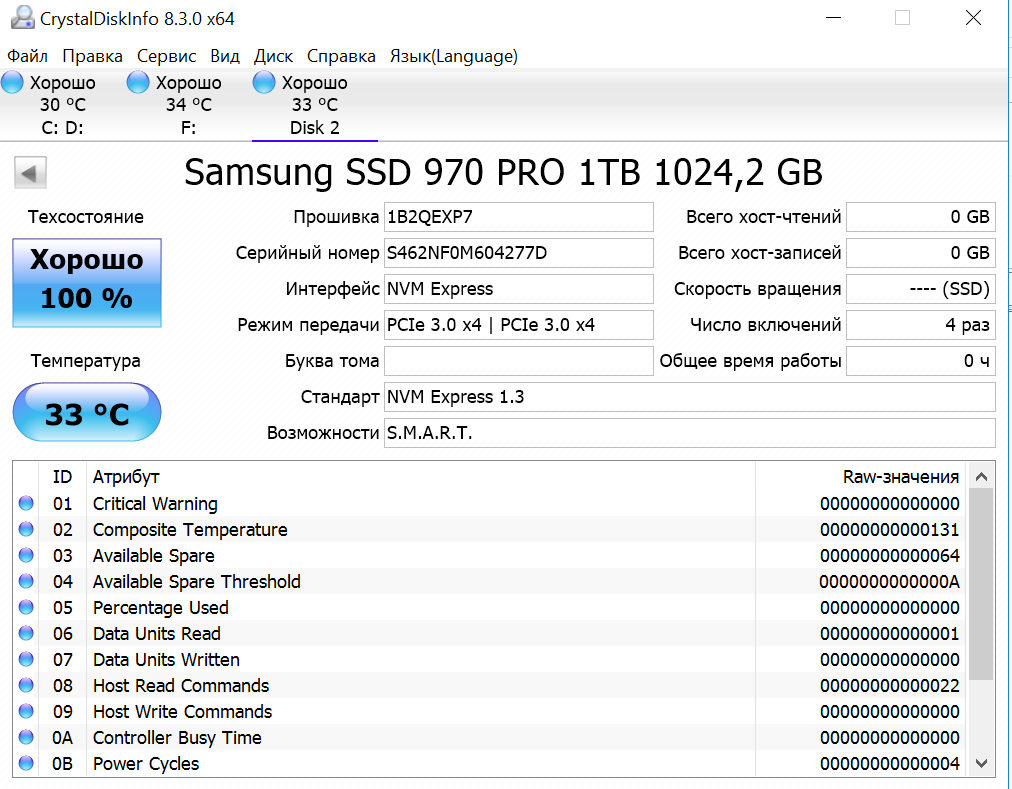This screenshot has height=789, width=1012.
Task: Select the F: disk status orb
Action: click(x=139, y=83)
